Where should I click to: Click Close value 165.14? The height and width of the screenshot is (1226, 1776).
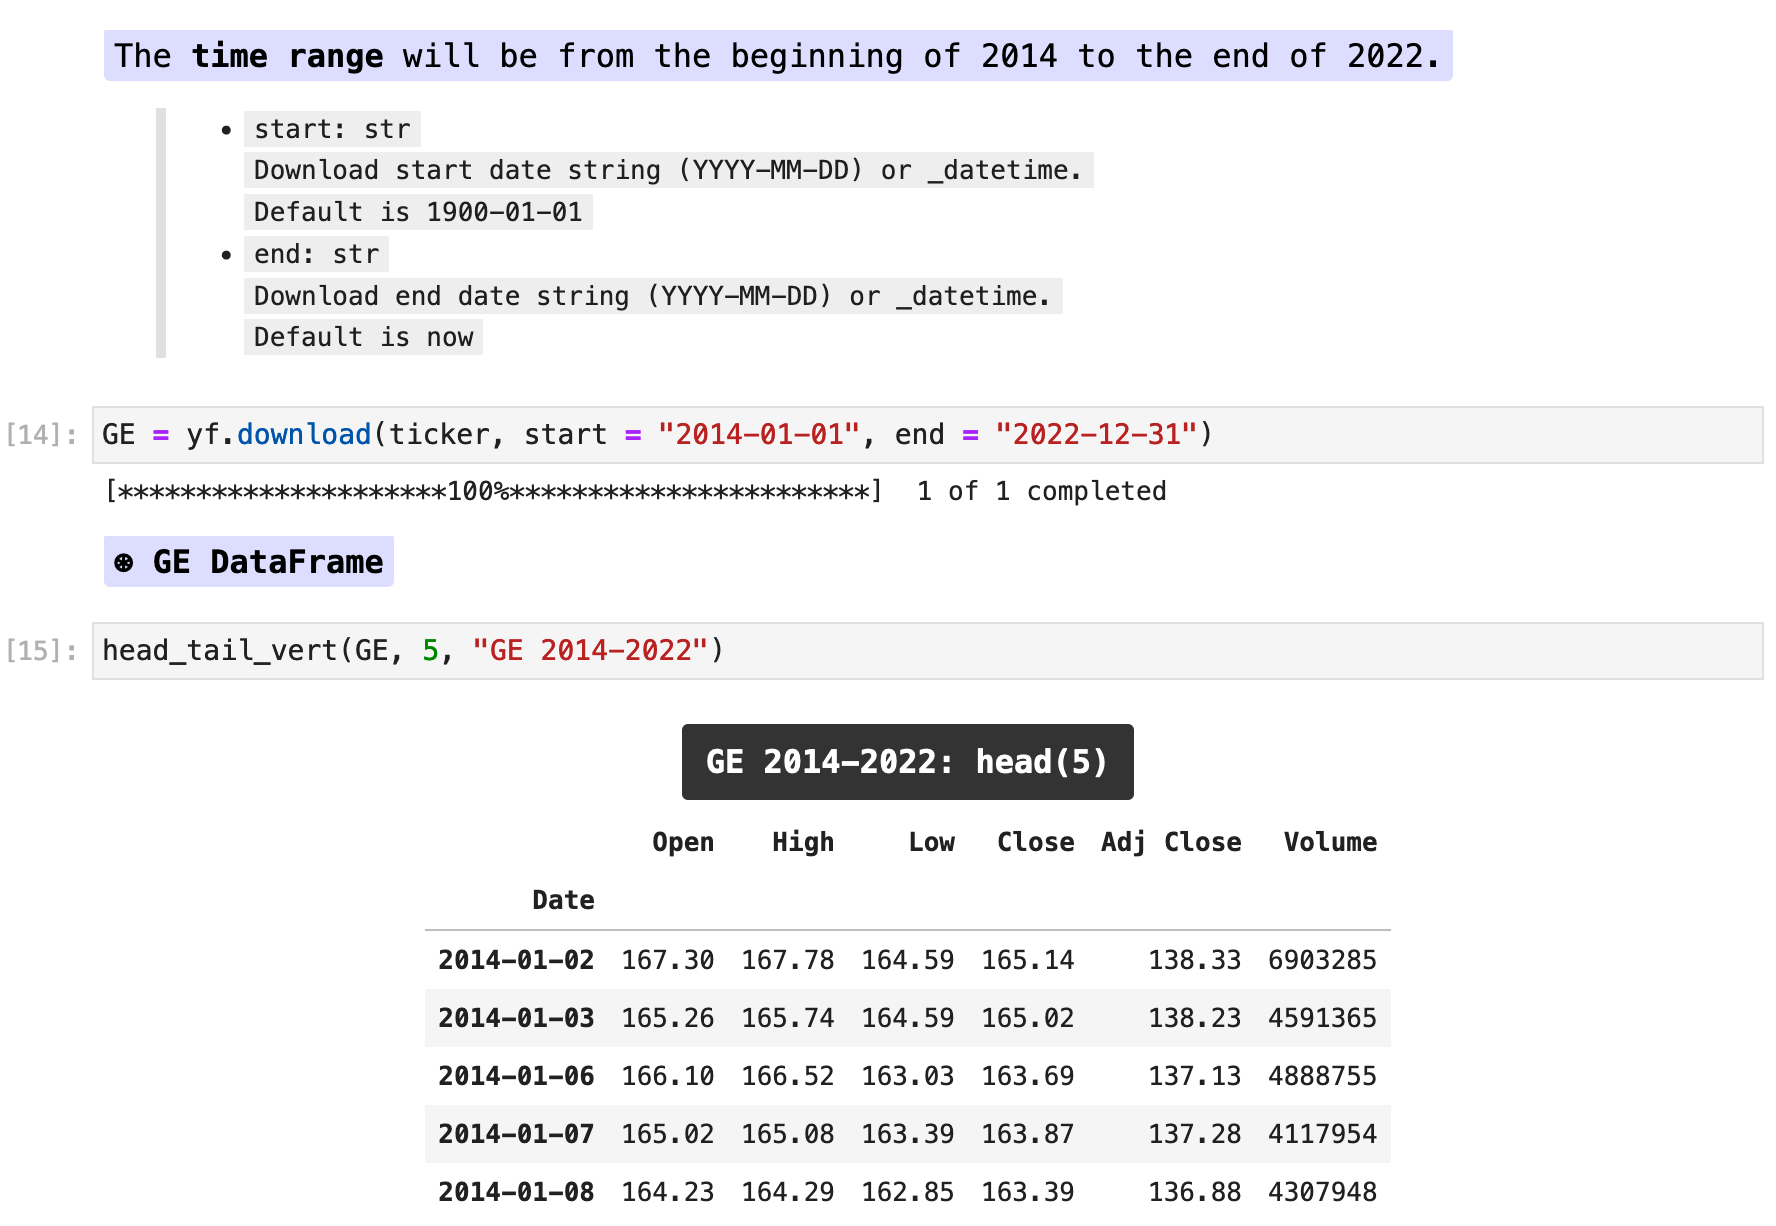click(1028, 960)
